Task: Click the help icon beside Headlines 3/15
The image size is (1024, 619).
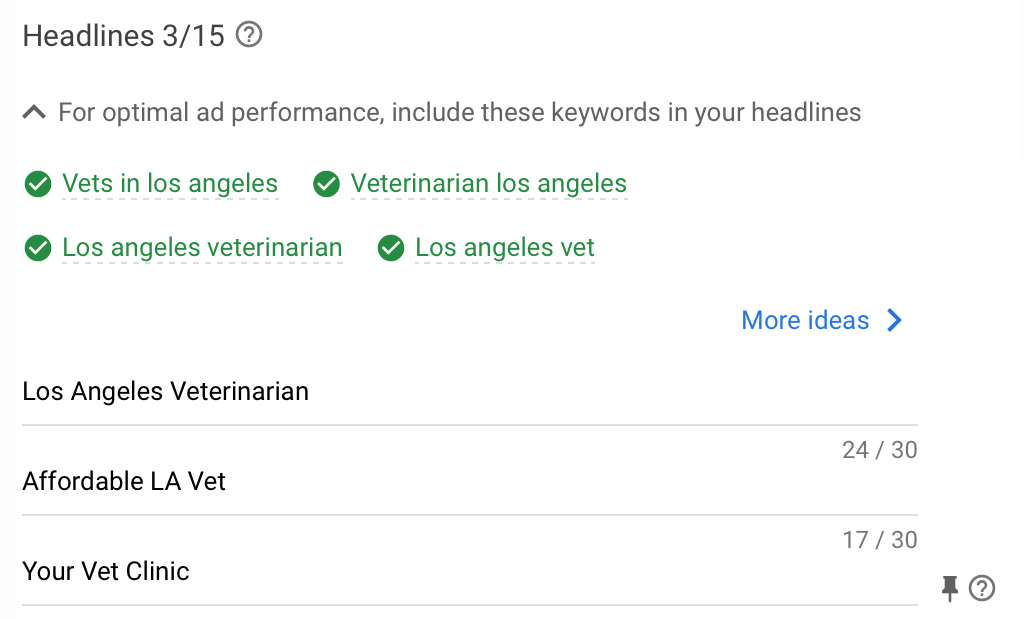Action: [x=249, y=36]
